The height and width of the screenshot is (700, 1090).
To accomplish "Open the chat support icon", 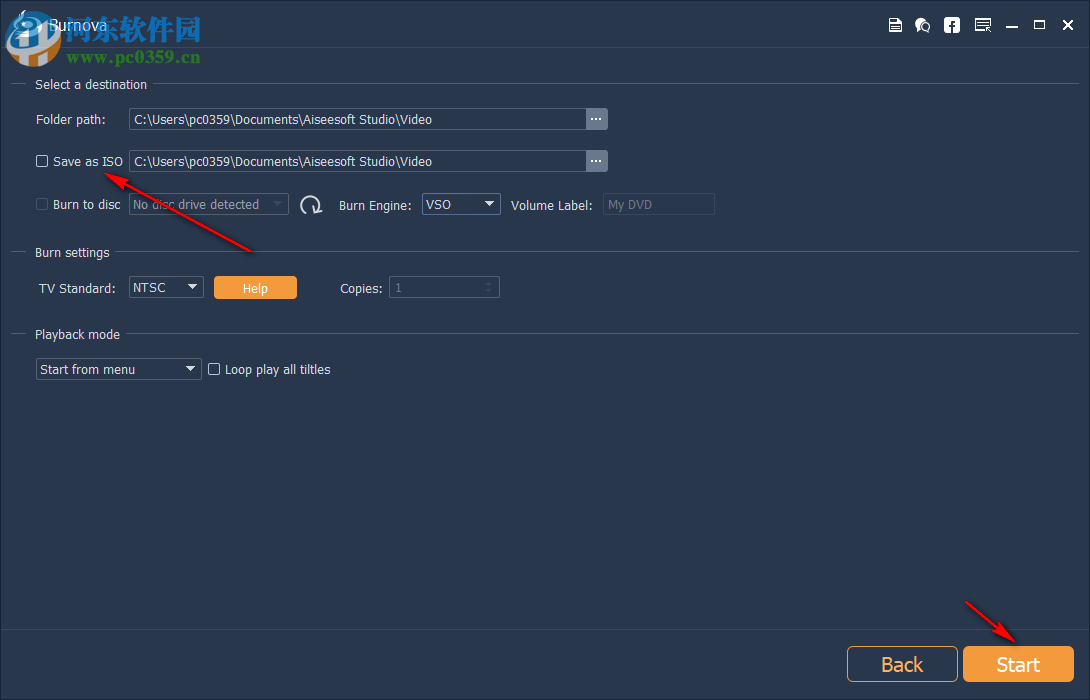I will (922, 26).
